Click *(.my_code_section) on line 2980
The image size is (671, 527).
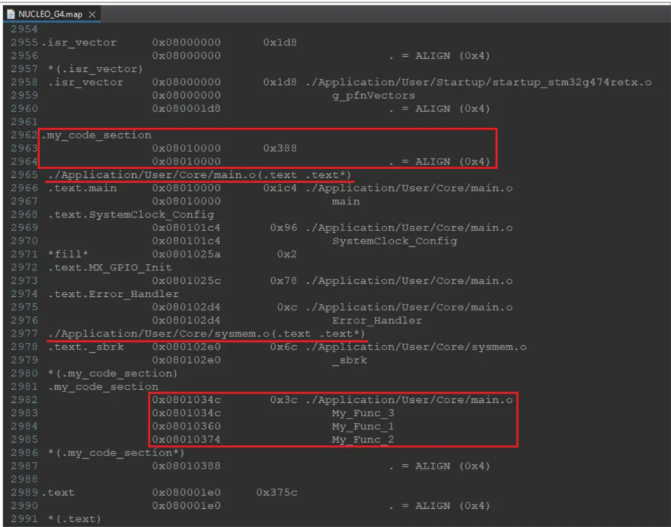point(113,374)
